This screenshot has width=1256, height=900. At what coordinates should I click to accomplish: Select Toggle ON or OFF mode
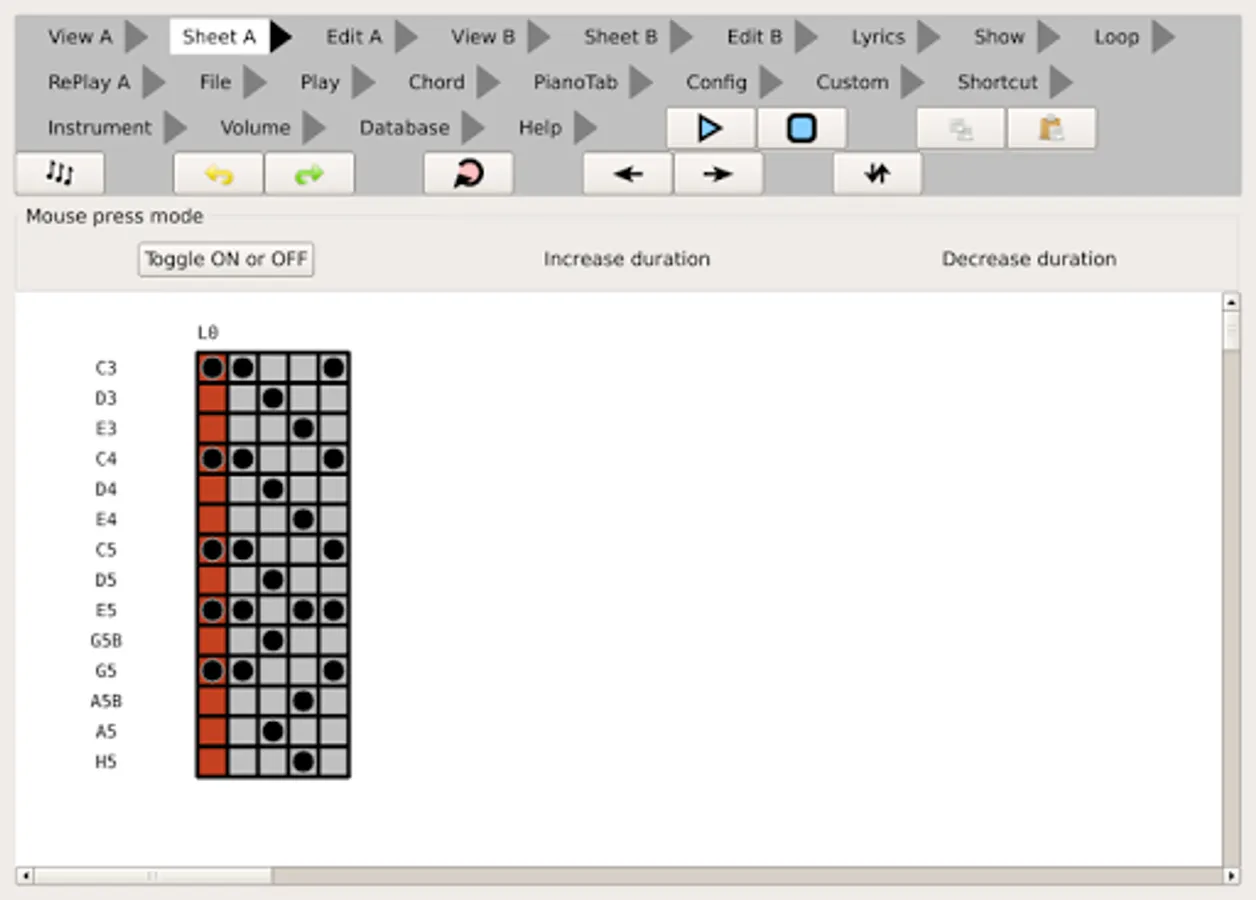coord(226,259)
